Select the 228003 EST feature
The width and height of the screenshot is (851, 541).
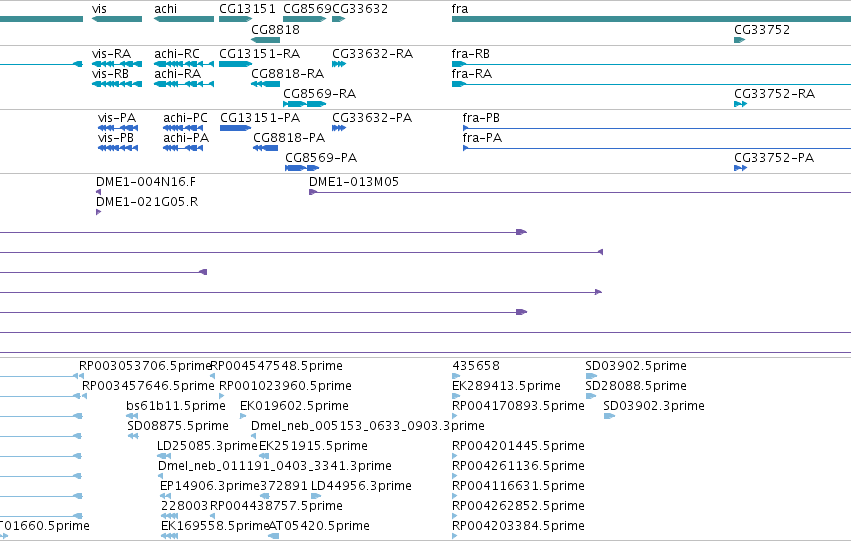point(169,517)
